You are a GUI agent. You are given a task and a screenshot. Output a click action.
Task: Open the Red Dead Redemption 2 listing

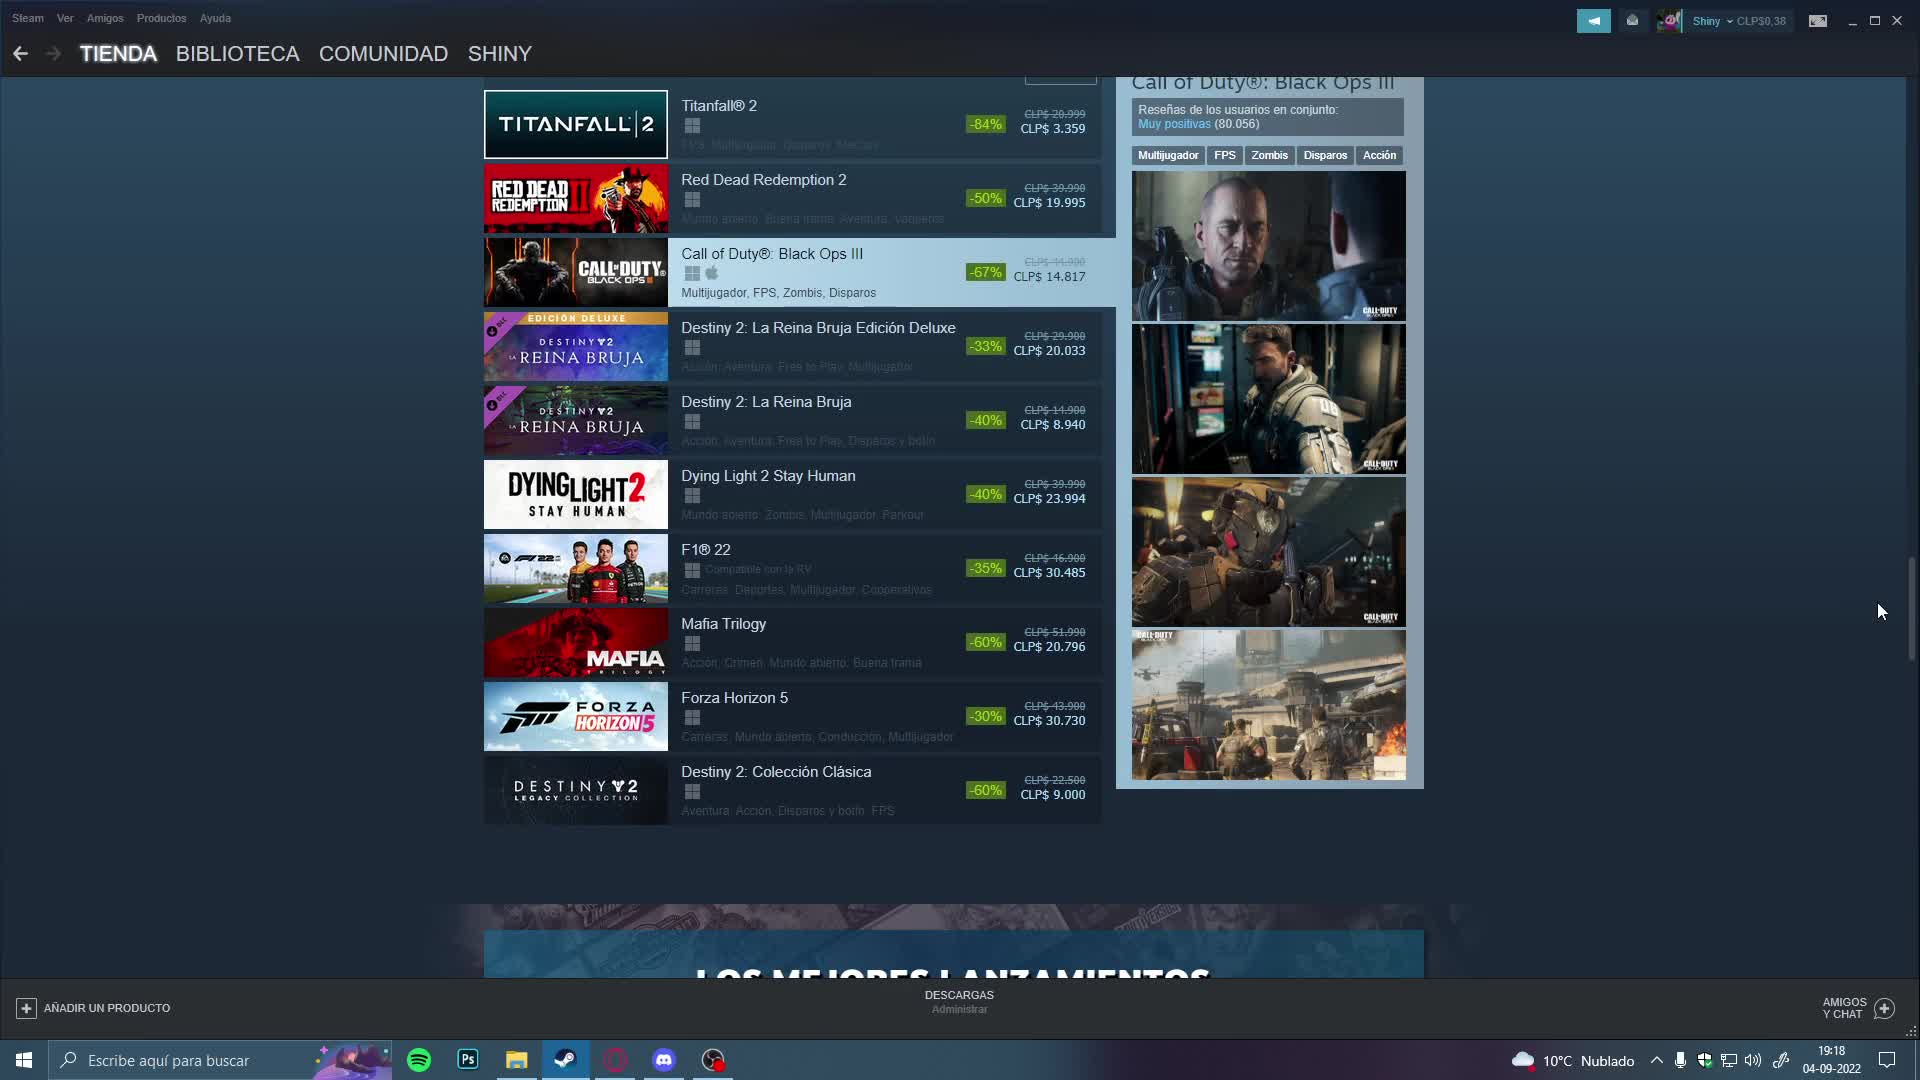792,198
